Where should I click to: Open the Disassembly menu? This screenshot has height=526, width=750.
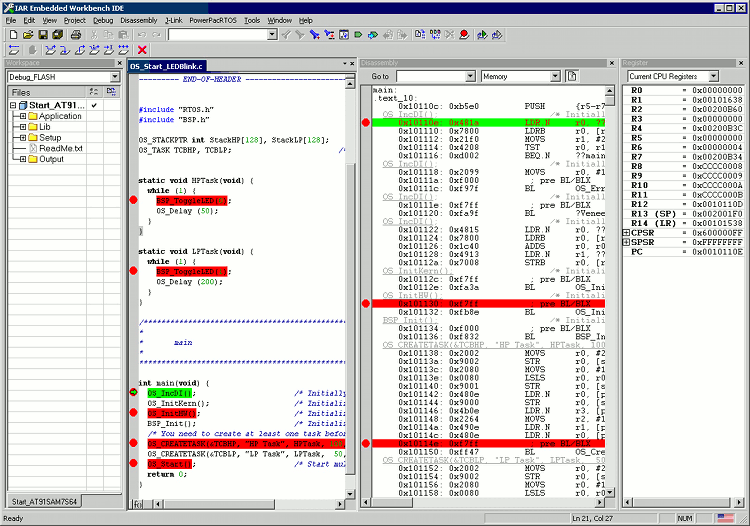tap(138, 20)
